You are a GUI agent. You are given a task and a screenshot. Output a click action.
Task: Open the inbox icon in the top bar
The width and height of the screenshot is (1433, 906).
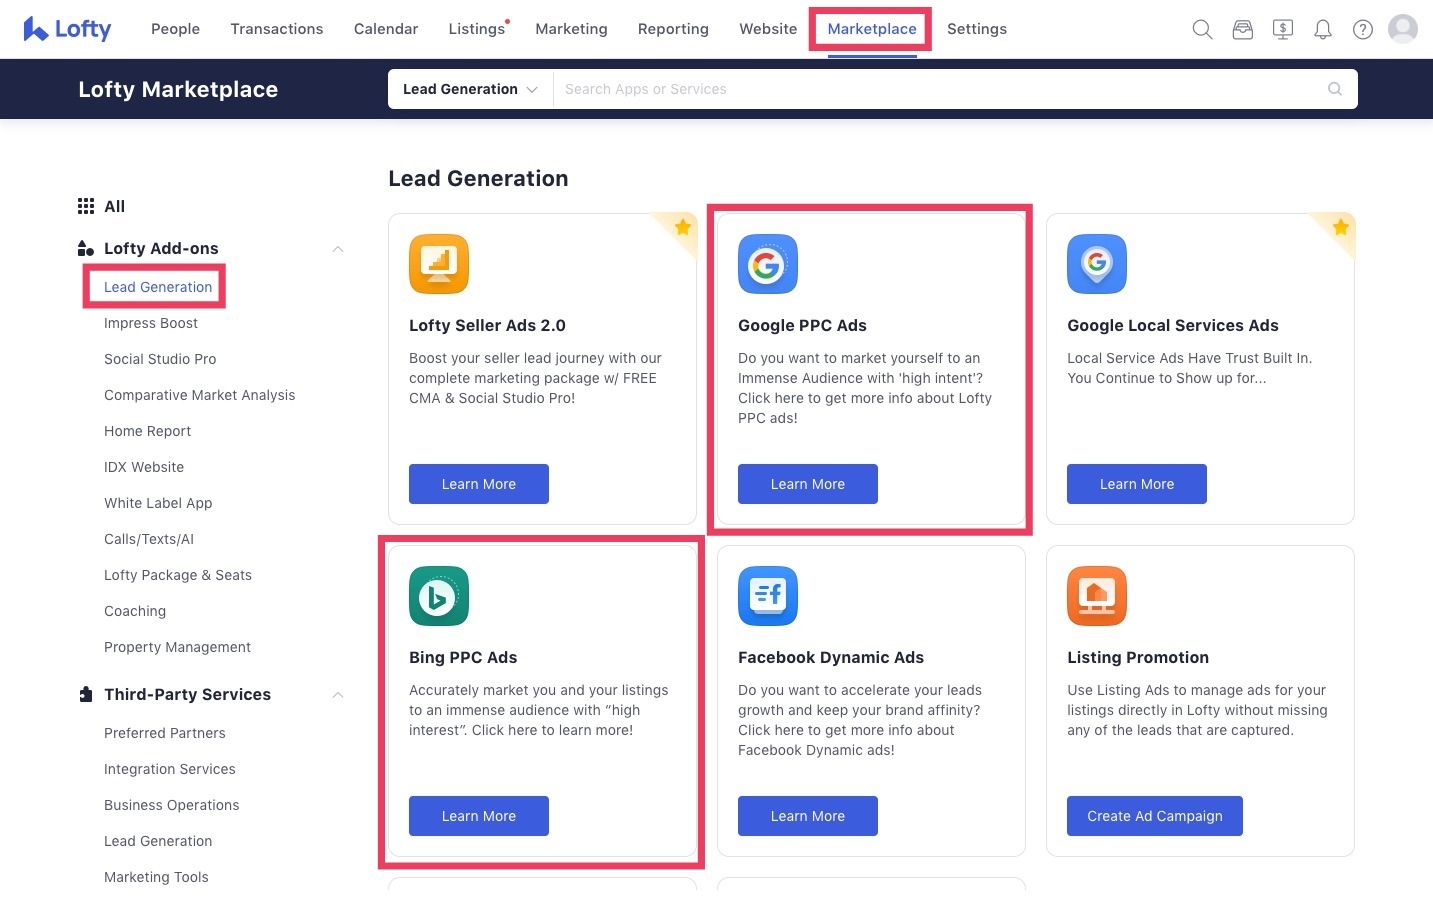1242,29
